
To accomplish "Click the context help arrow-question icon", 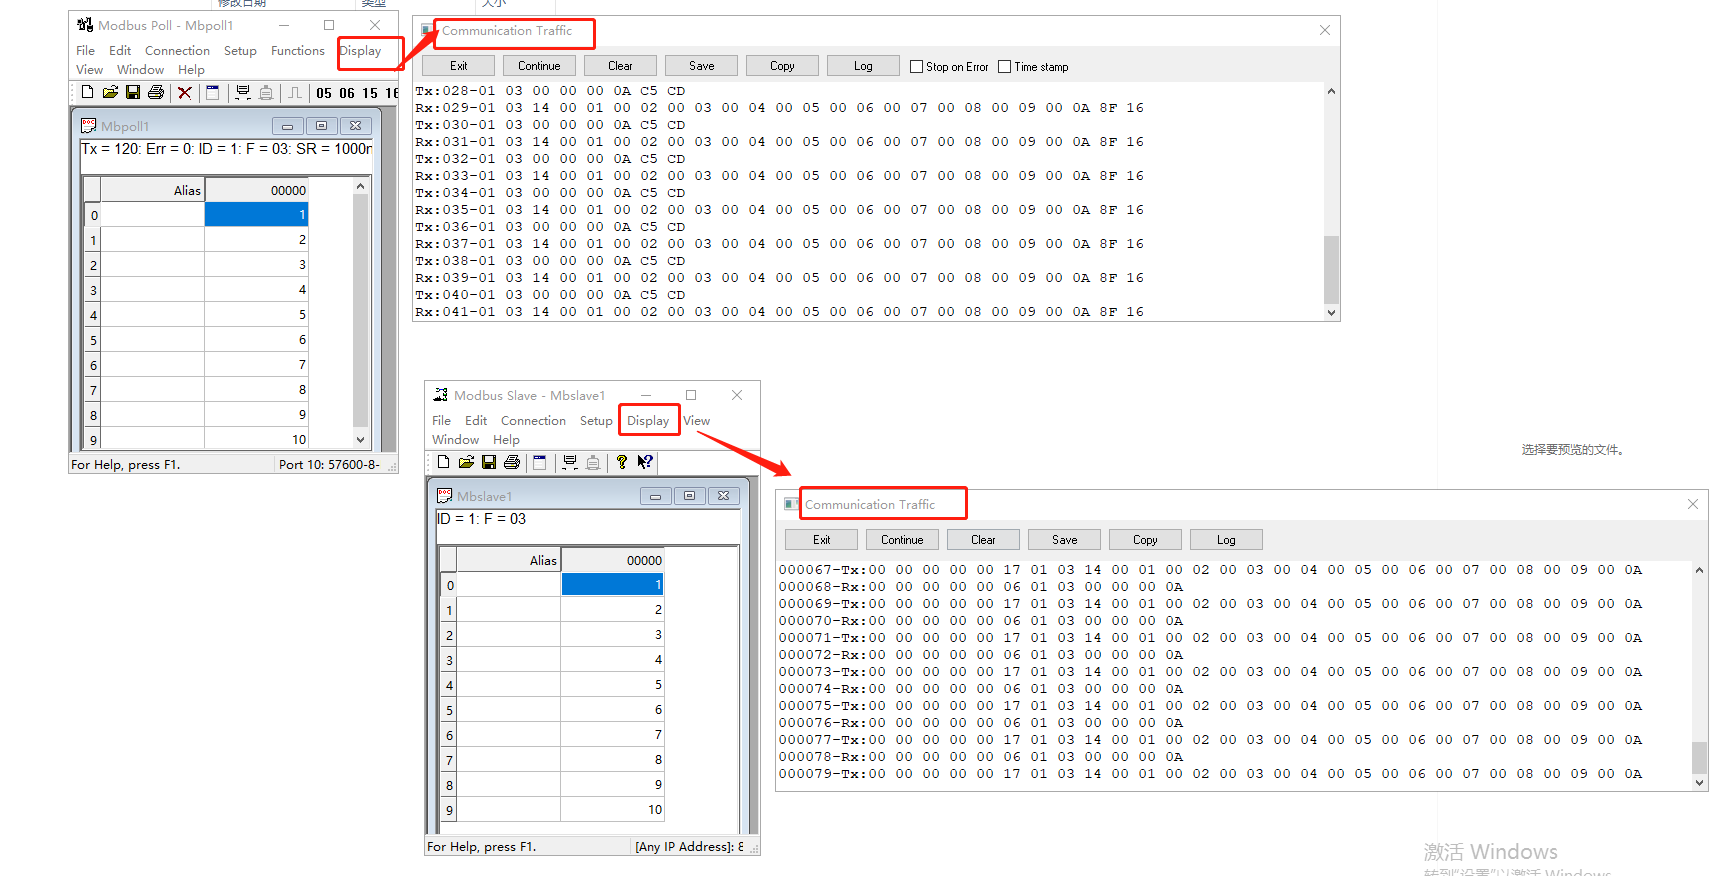I will (x=645, y=462).
